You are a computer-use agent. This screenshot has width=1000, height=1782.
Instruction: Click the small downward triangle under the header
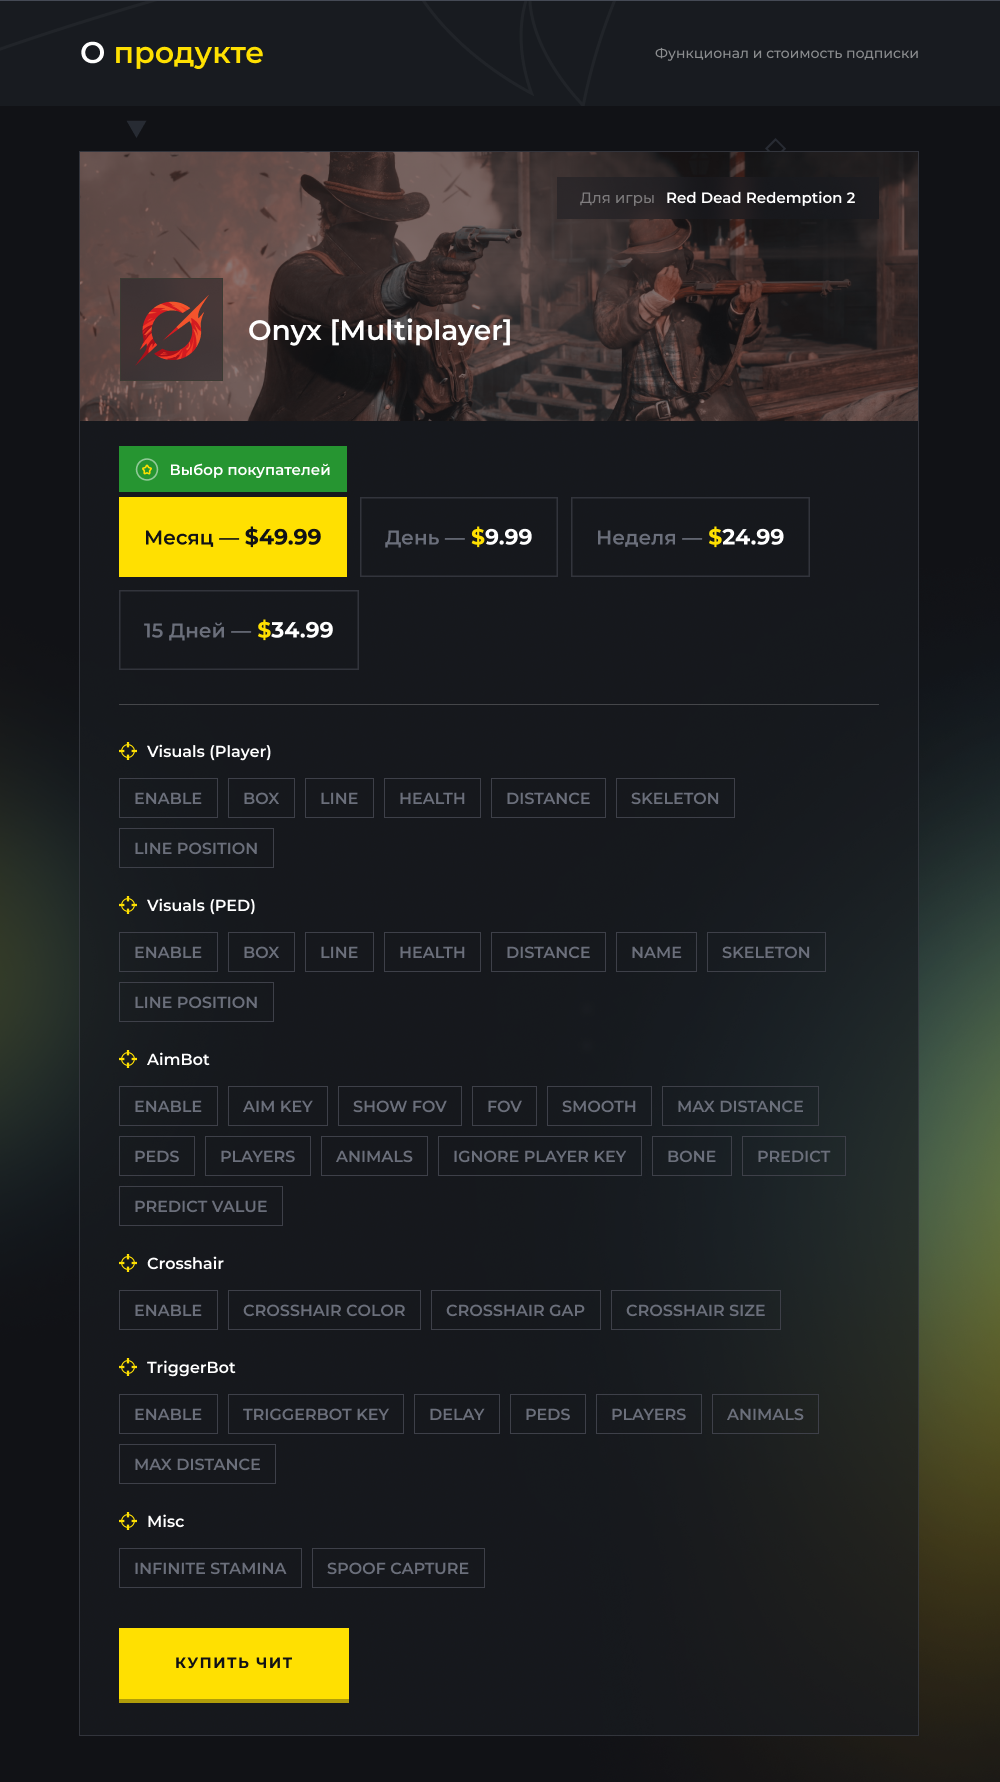point(137,128)
